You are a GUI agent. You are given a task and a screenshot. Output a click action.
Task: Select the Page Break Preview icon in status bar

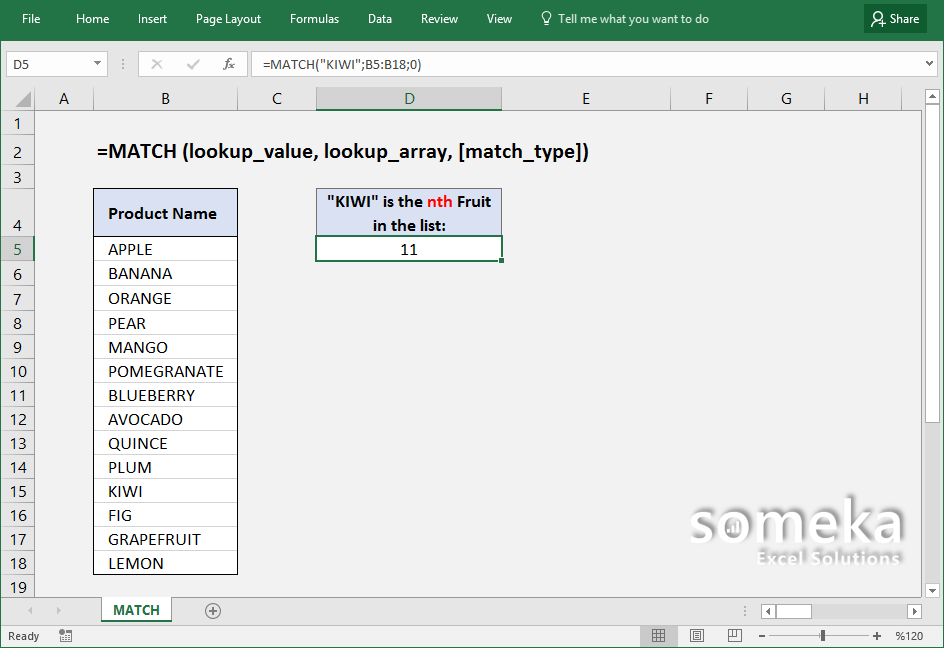[734, 635]
